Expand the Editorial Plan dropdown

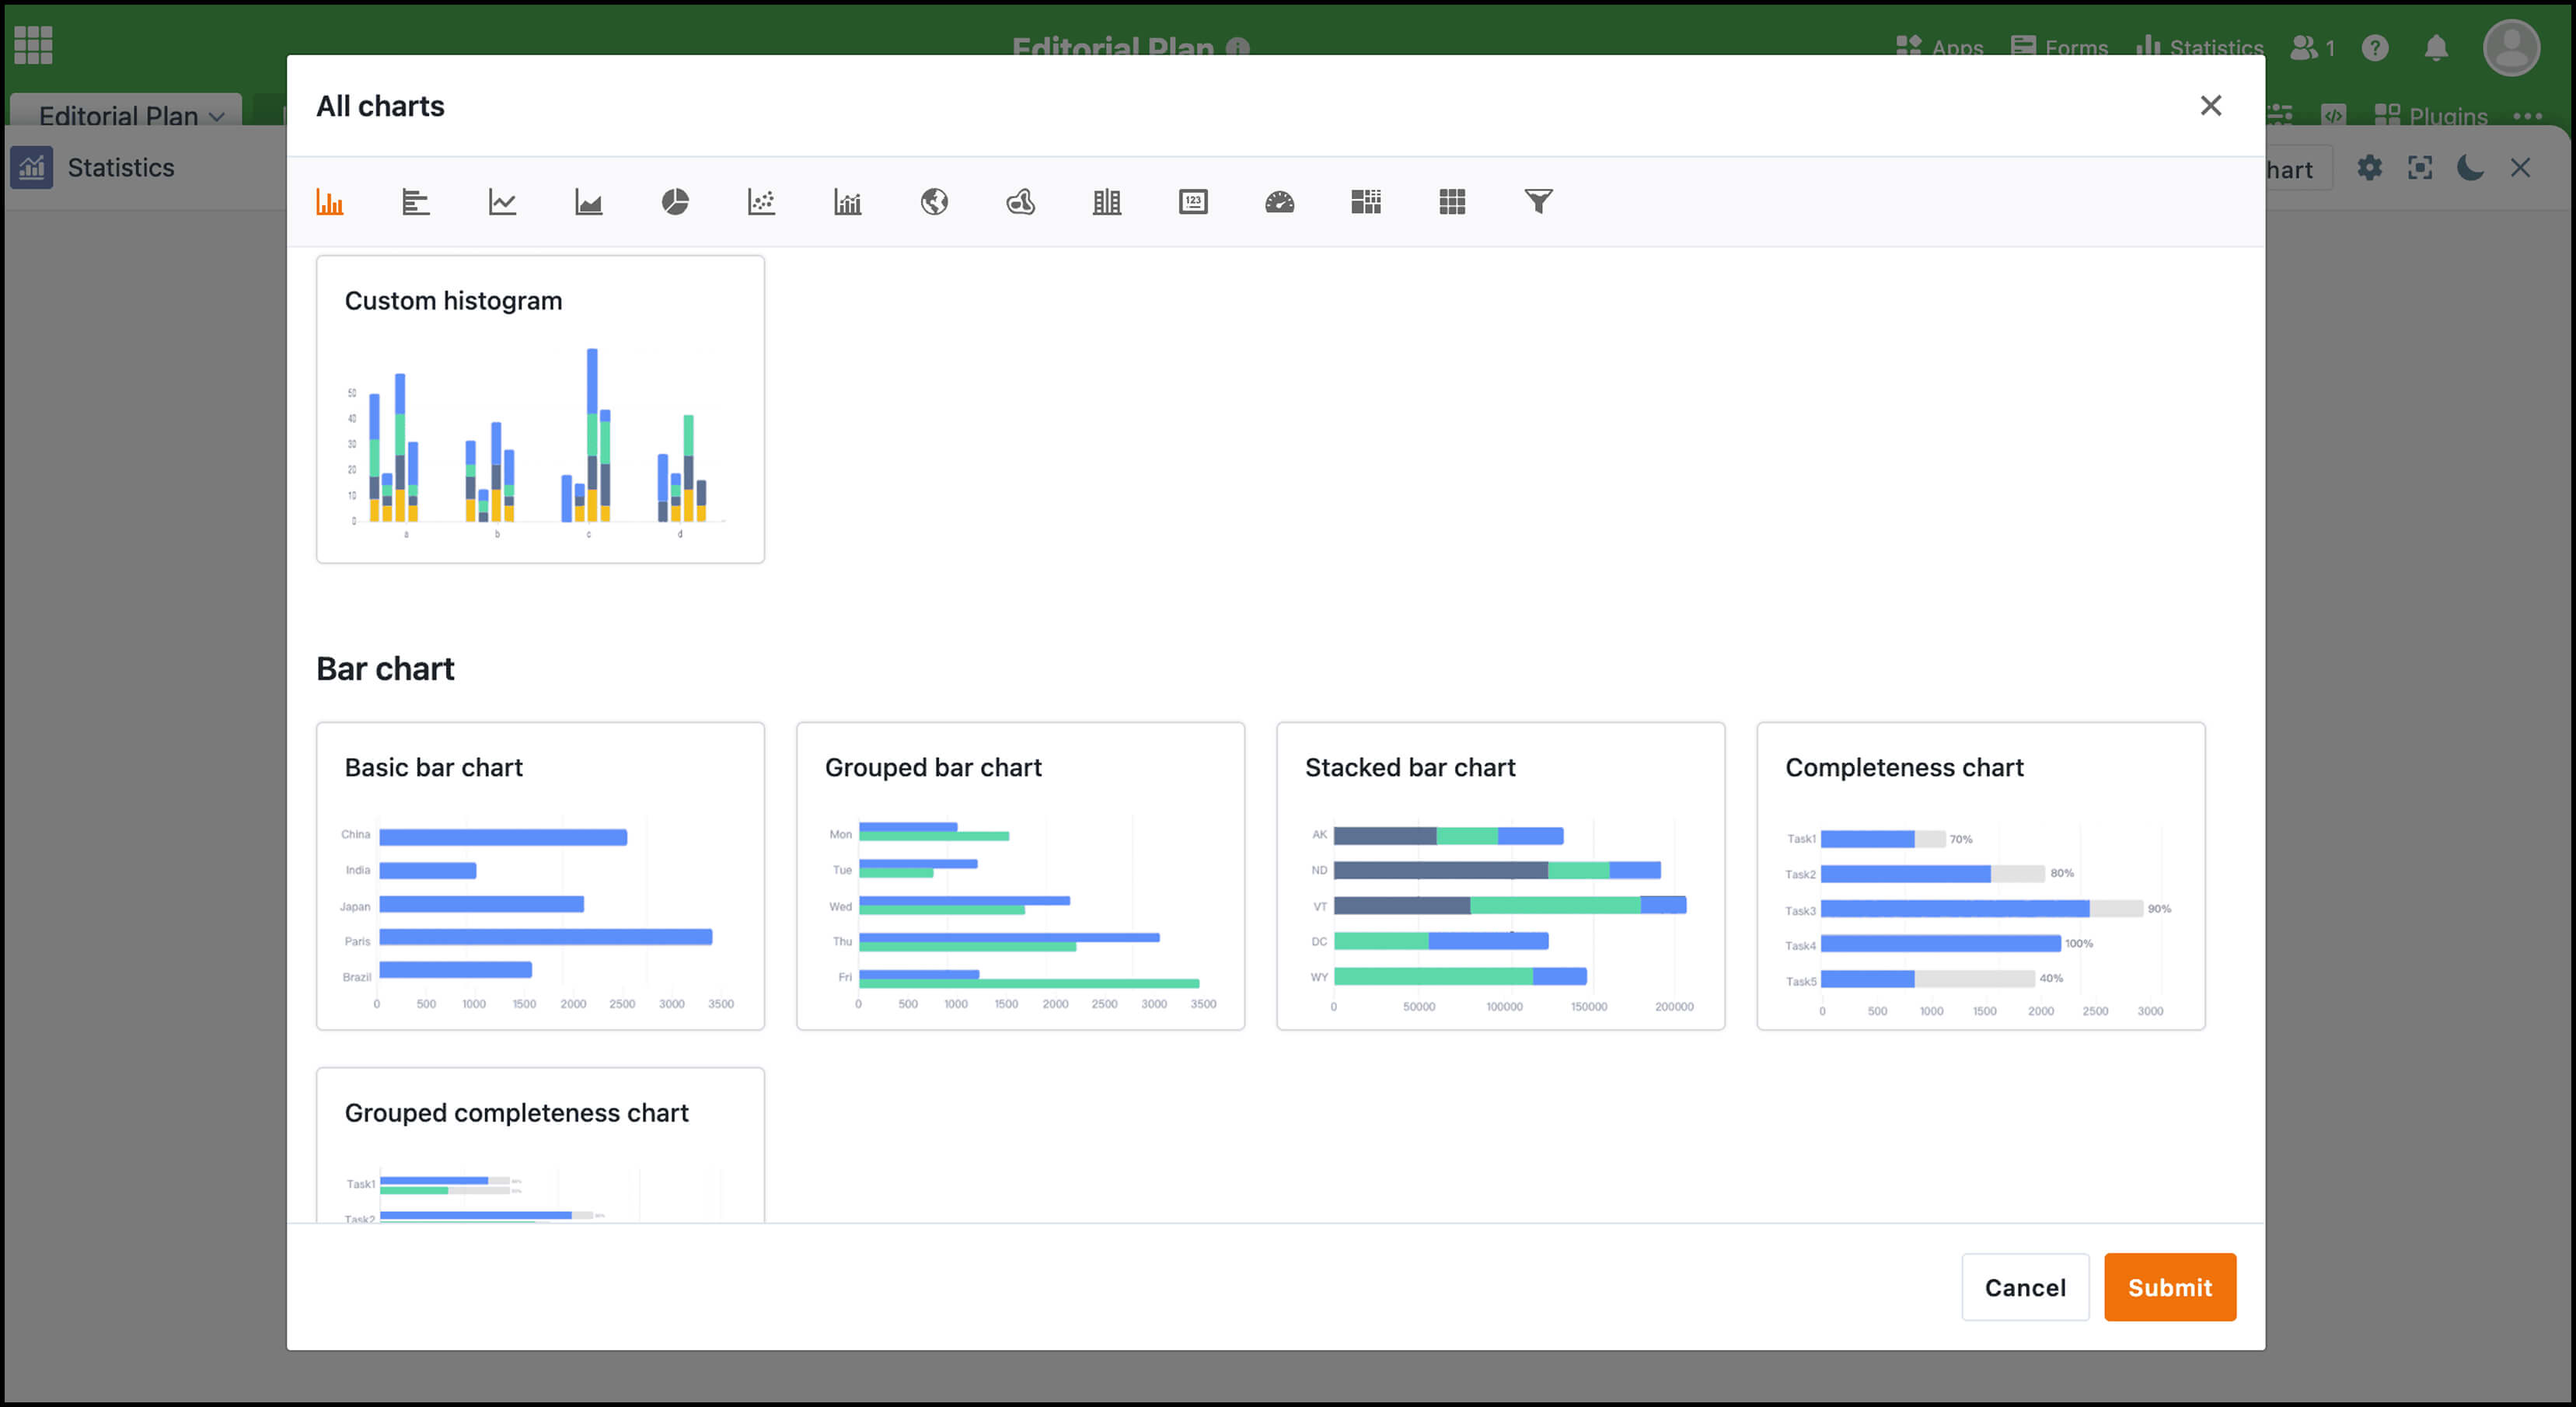(125, 115)
